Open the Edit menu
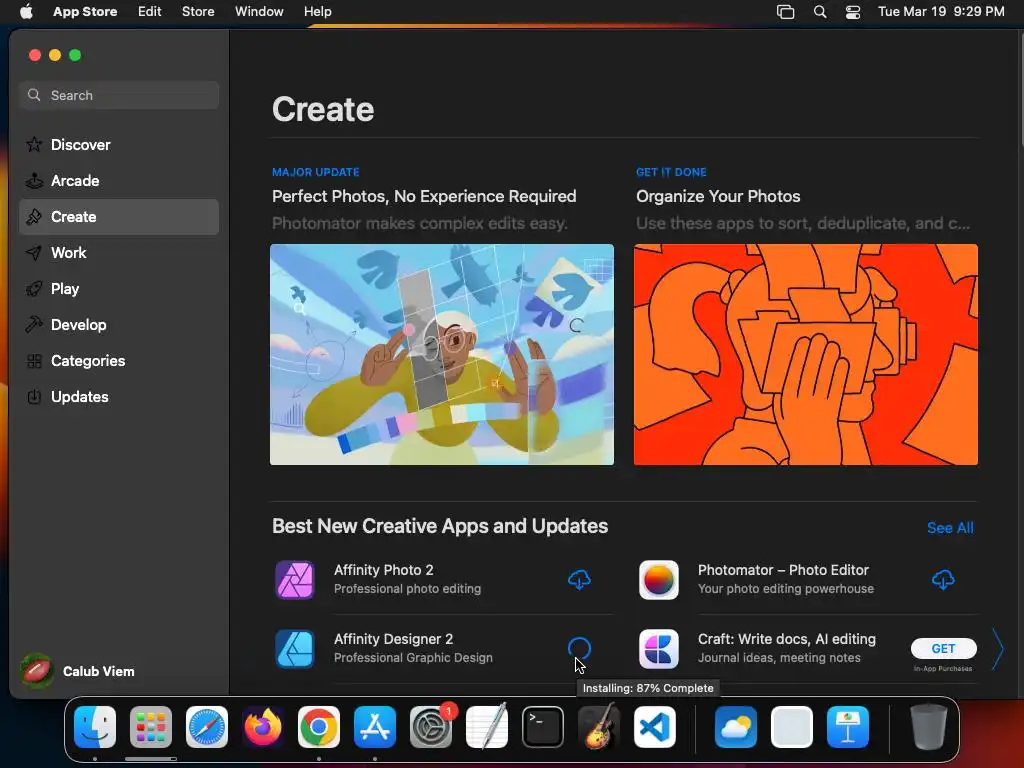This screenshot has height=768, width=1024. [150, 12]
